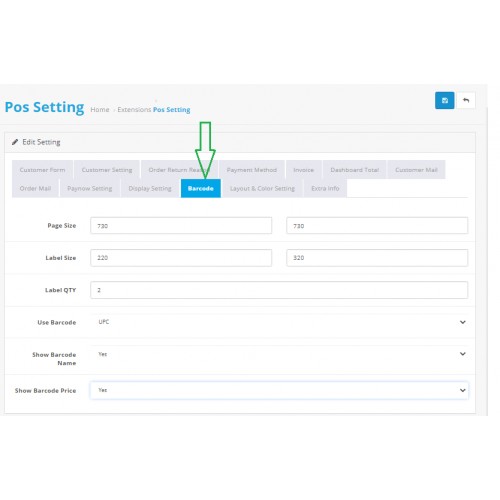
Task: Select the Payment Method tab
Action: click(x=252, y=170)
